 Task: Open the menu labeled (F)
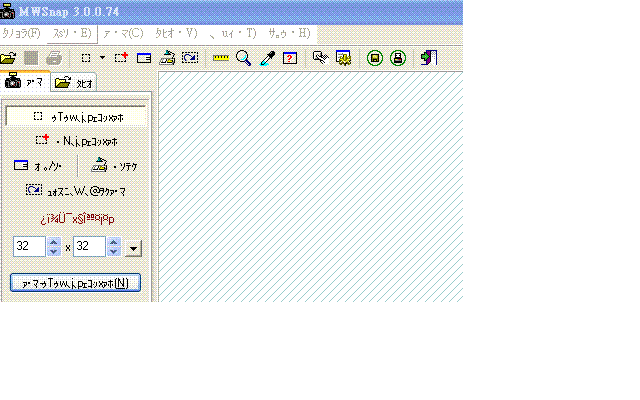21,33
